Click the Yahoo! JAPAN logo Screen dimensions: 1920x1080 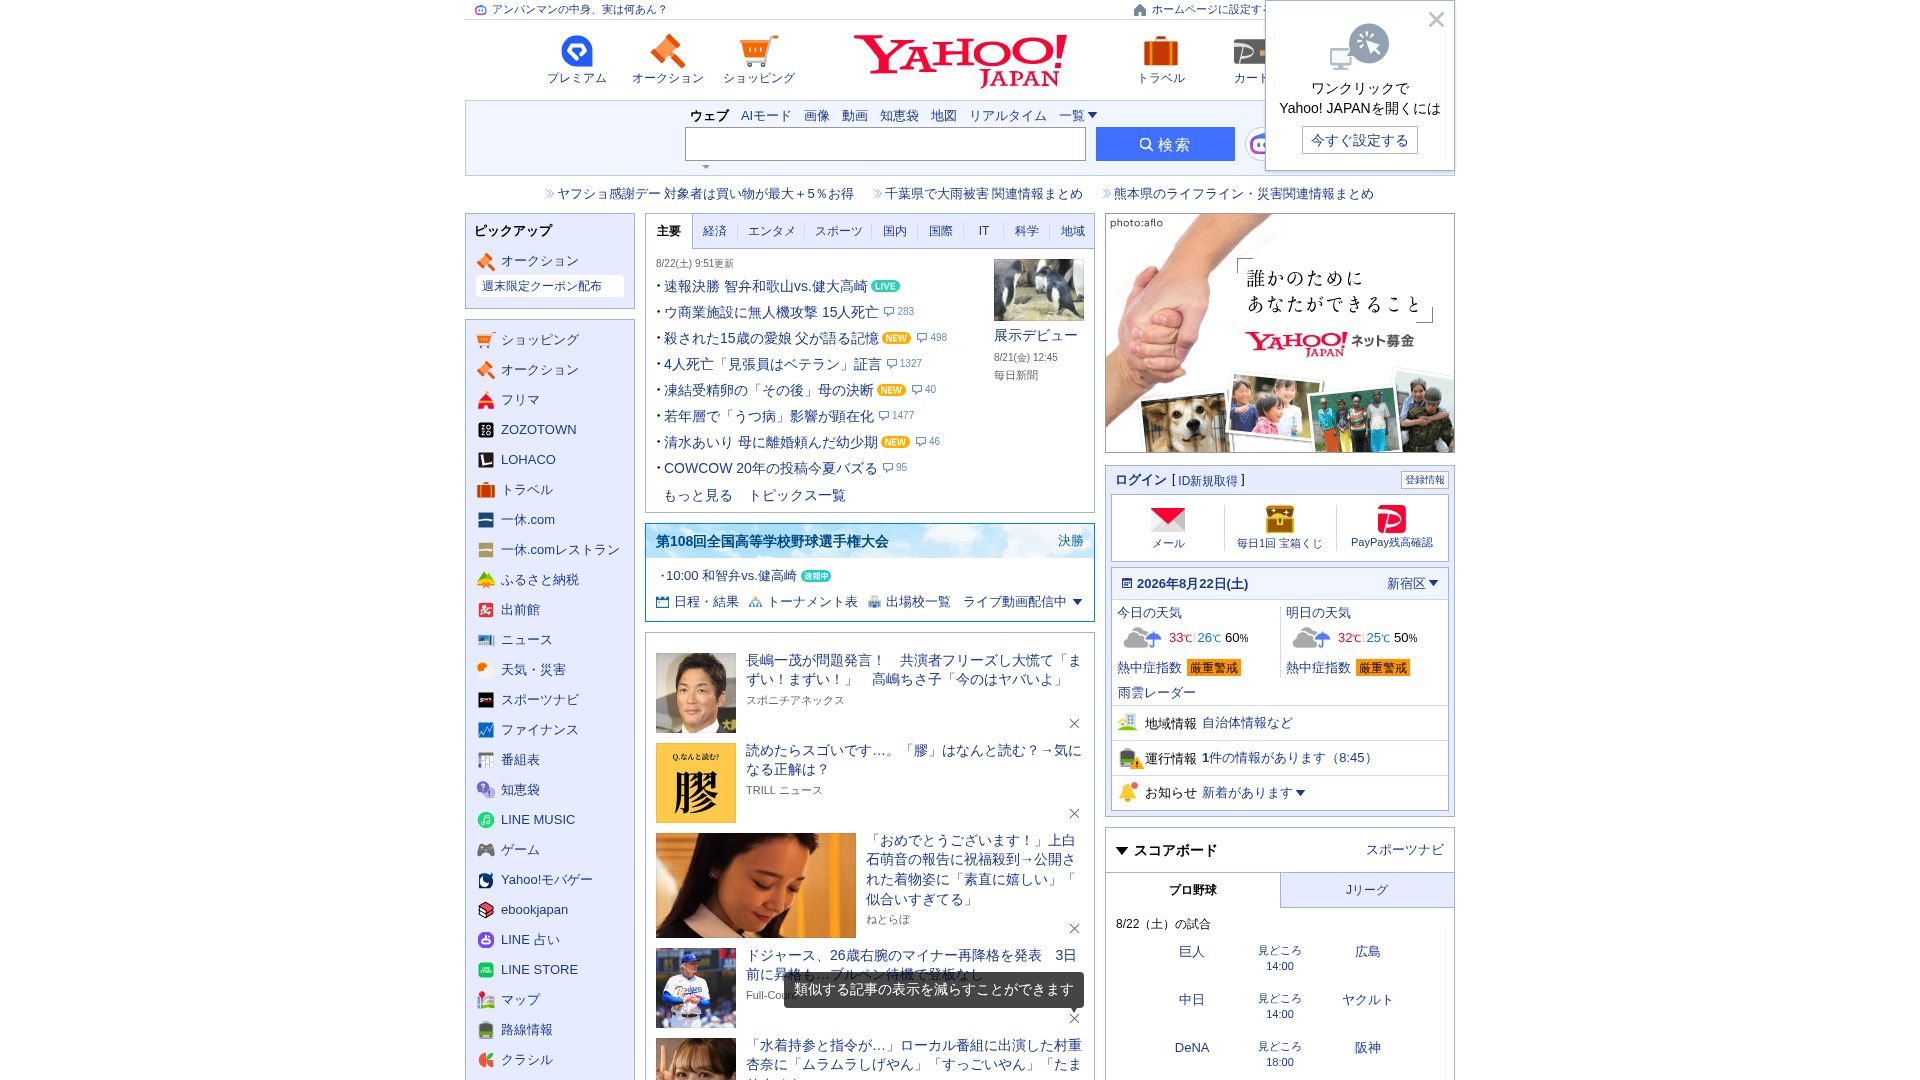960,61
